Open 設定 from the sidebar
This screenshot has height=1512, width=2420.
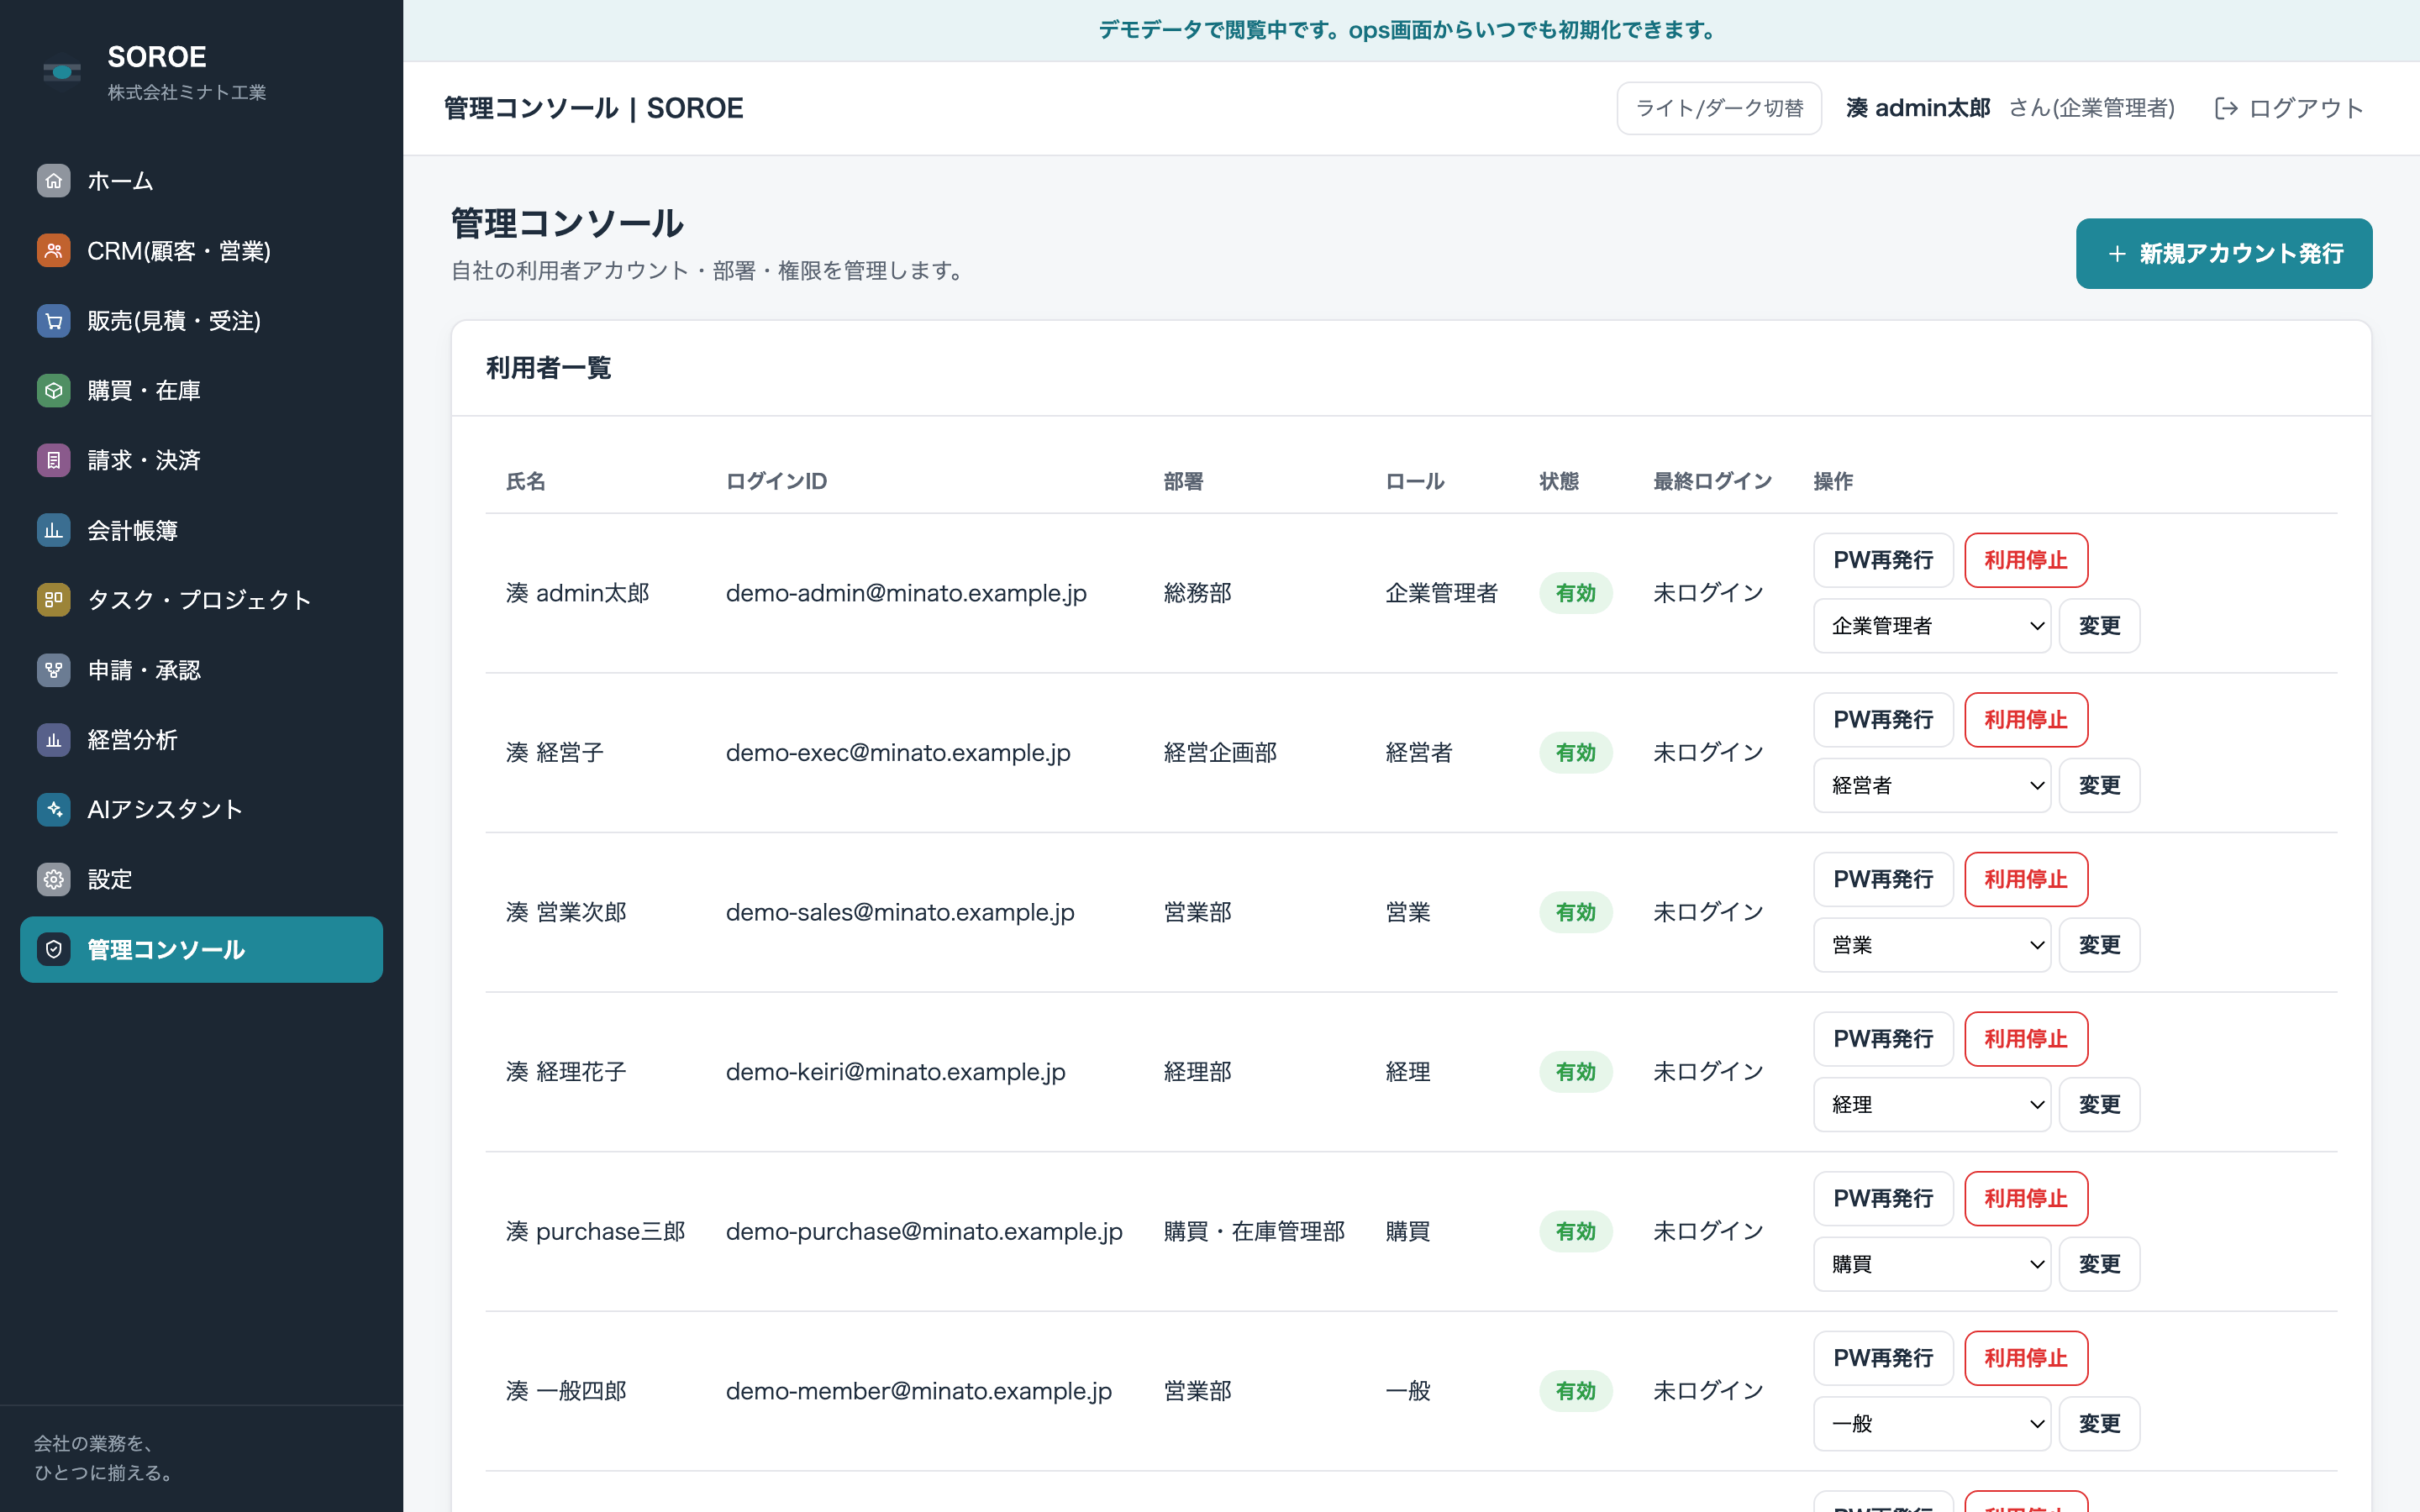(201, 879)
